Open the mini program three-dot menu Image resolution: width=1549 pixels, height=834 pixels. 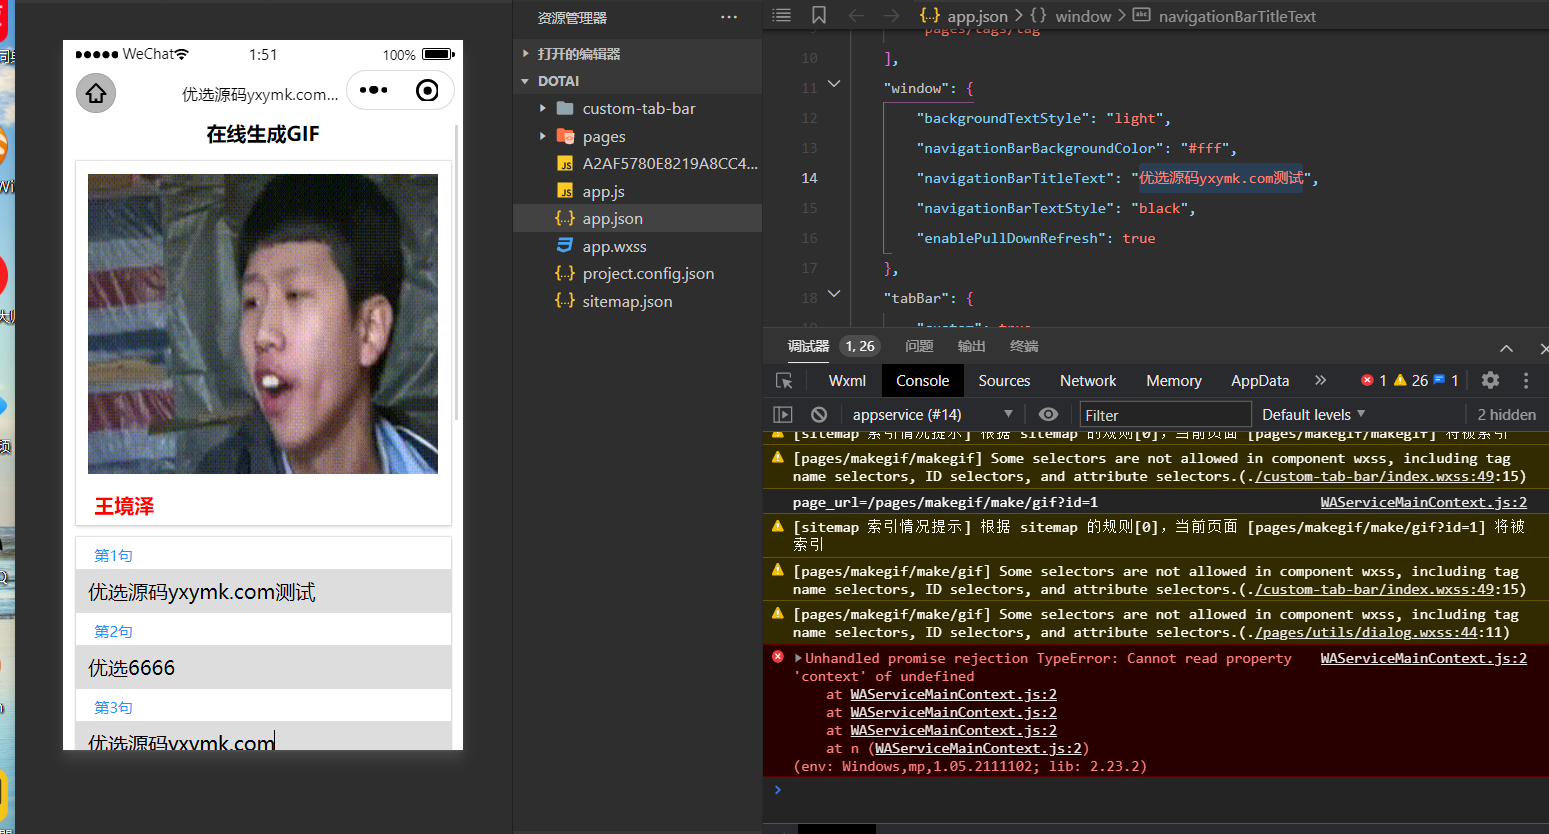[373, 90]
